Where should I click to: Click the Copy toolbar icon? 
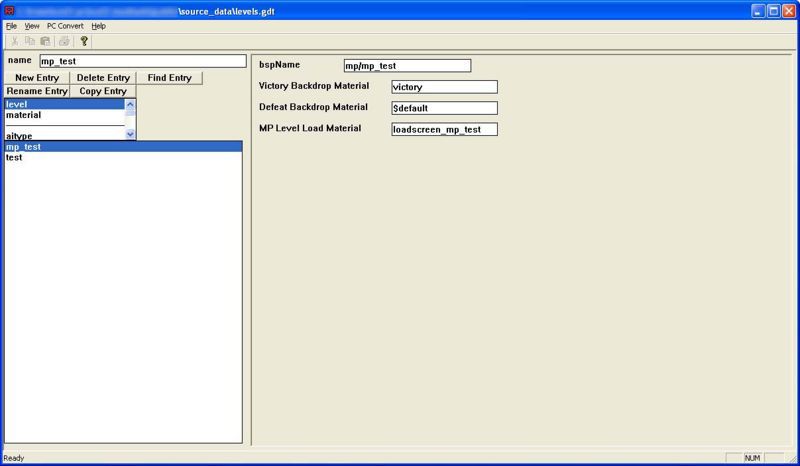pos(30,41)
